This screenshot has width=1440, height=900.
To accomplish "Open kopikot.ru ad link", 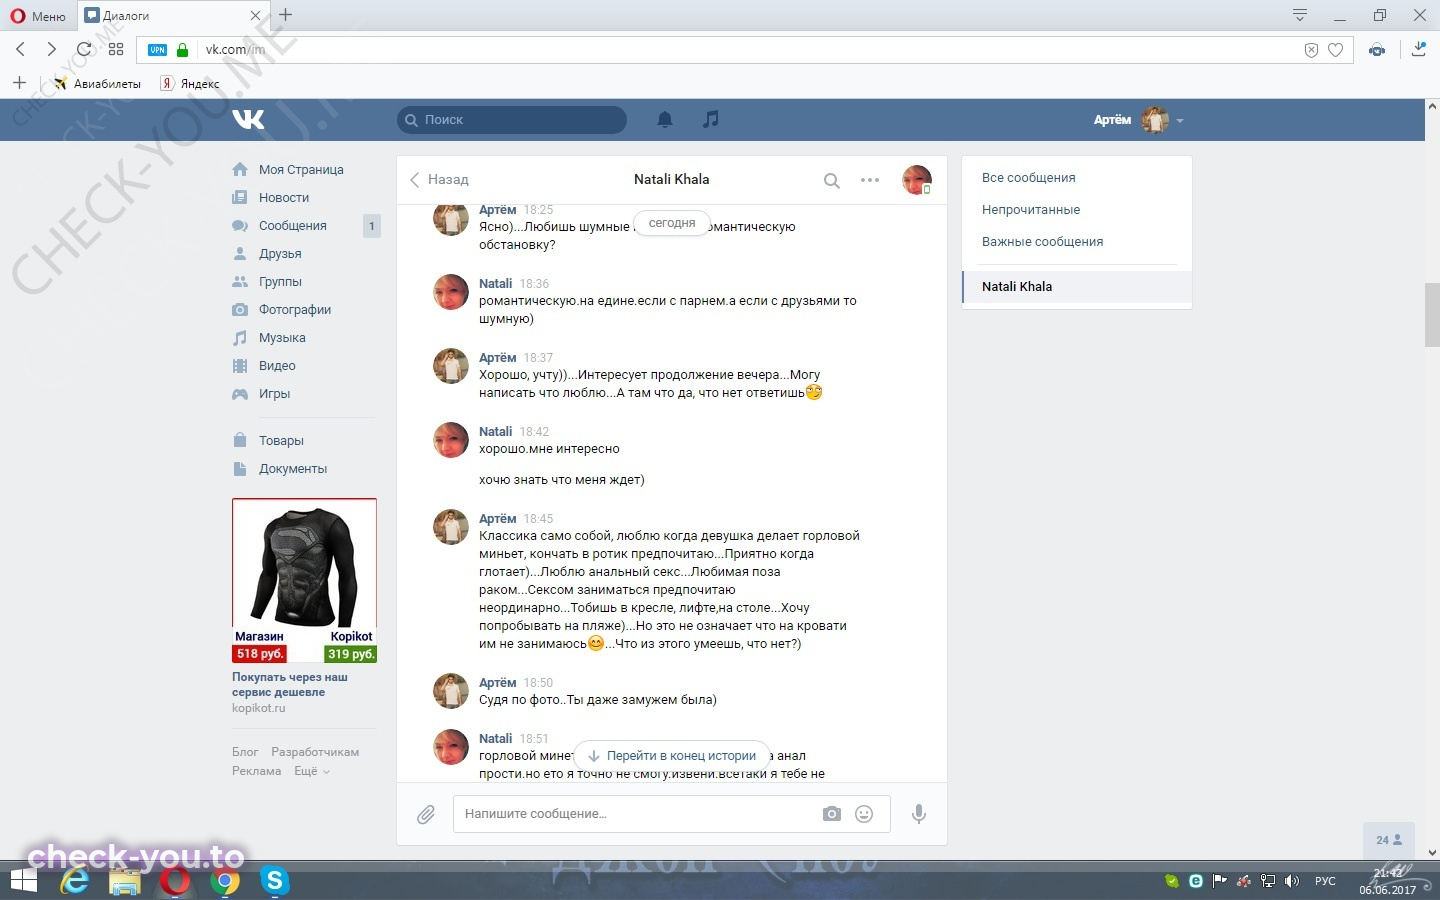I will pyautogui.click(x=258, y=708).
